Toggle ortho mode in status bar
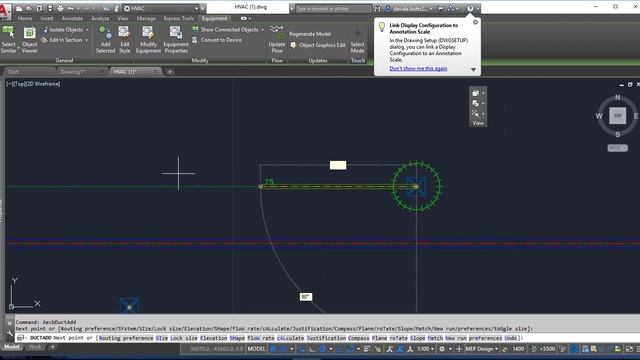This screenshot has height=360, width=640. click(312, 349)
